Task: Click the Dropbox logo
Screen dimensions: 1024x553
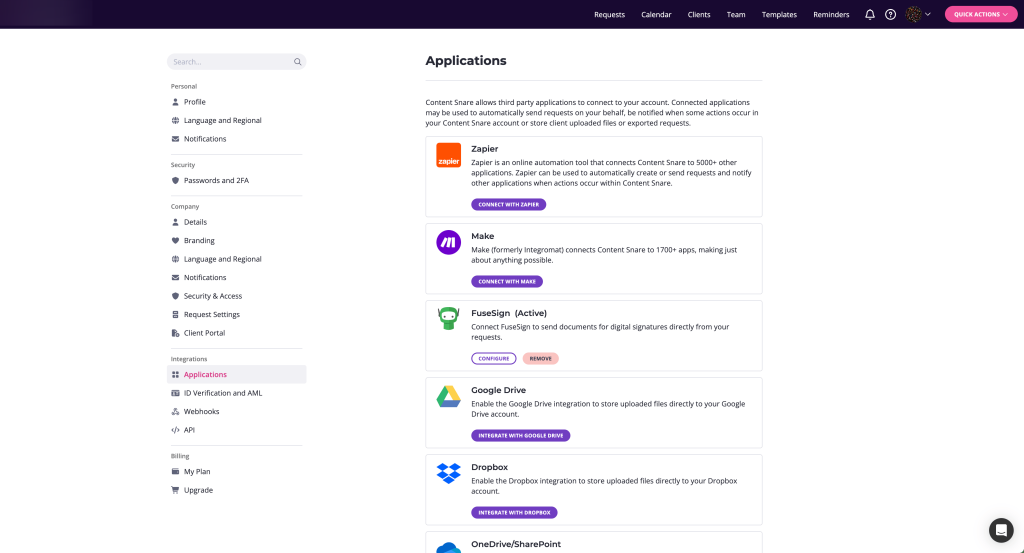Action: click(x=449, y=473)
